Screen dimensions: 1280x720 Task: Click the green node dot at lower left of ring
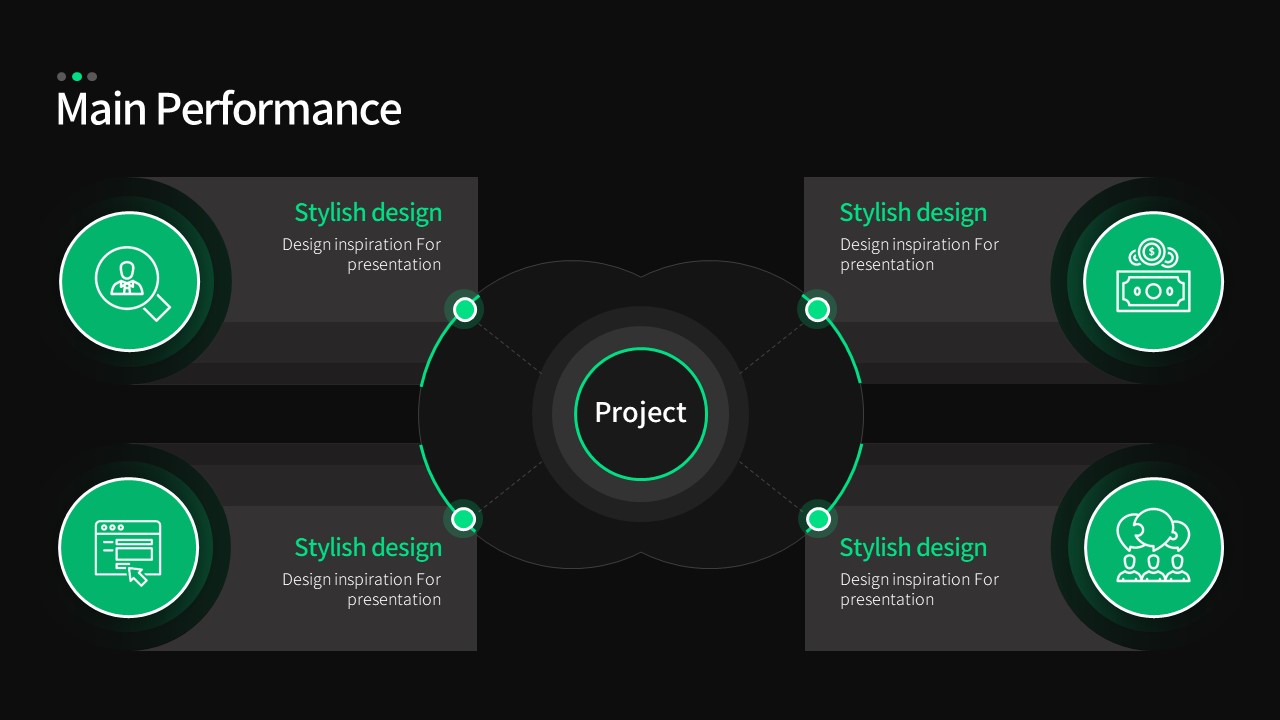tap(463, 519)
